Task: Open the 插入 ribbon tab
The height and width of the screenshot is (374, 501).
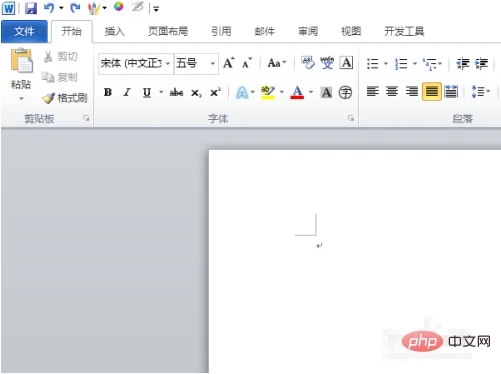Action: click(114, 31)
